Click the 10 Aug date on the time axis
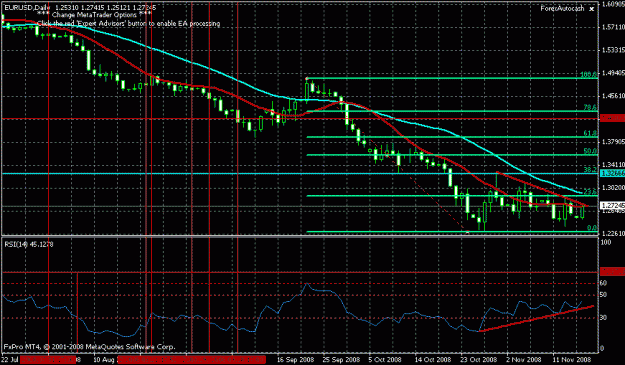The width and height of the screenshot is (625, 365). click(104, 360)
